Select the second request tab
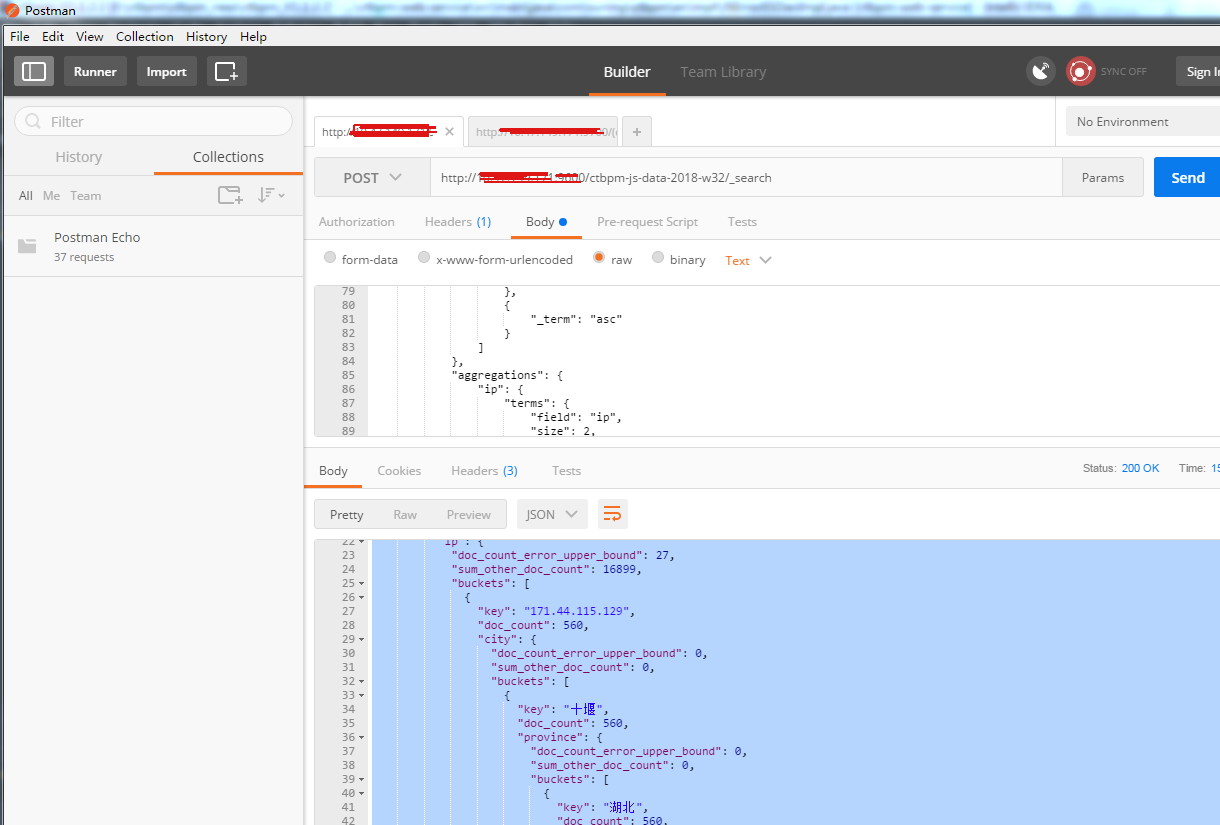 543,131
